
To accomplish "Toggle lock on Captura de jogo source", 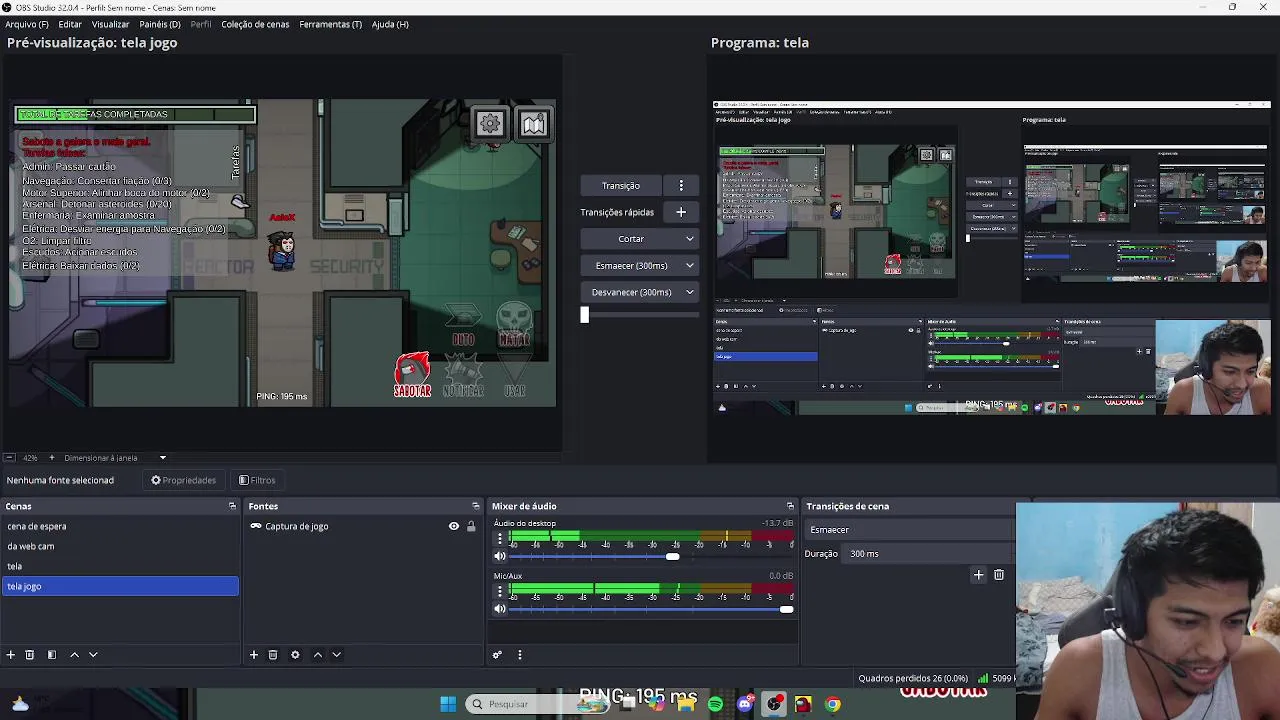I will point(471,526).
